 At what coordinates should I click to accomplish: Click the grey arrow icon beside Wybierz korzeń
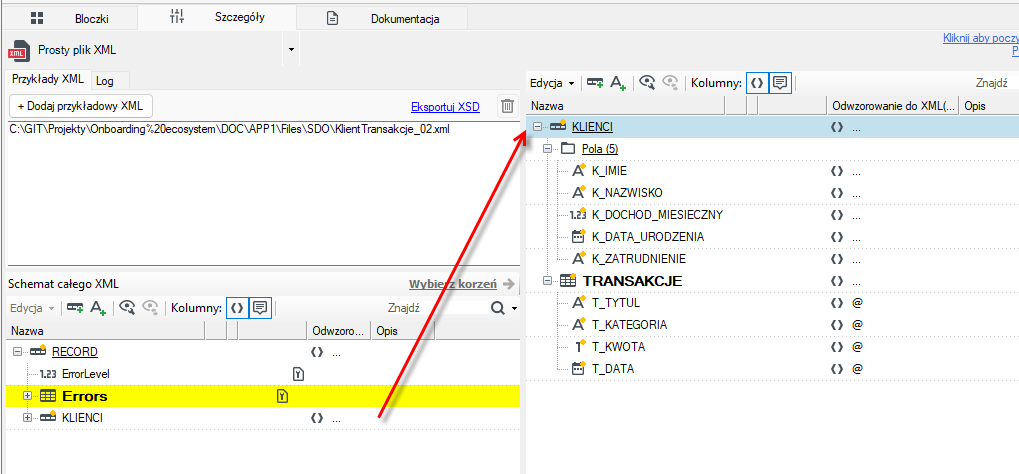coord(509,284)
